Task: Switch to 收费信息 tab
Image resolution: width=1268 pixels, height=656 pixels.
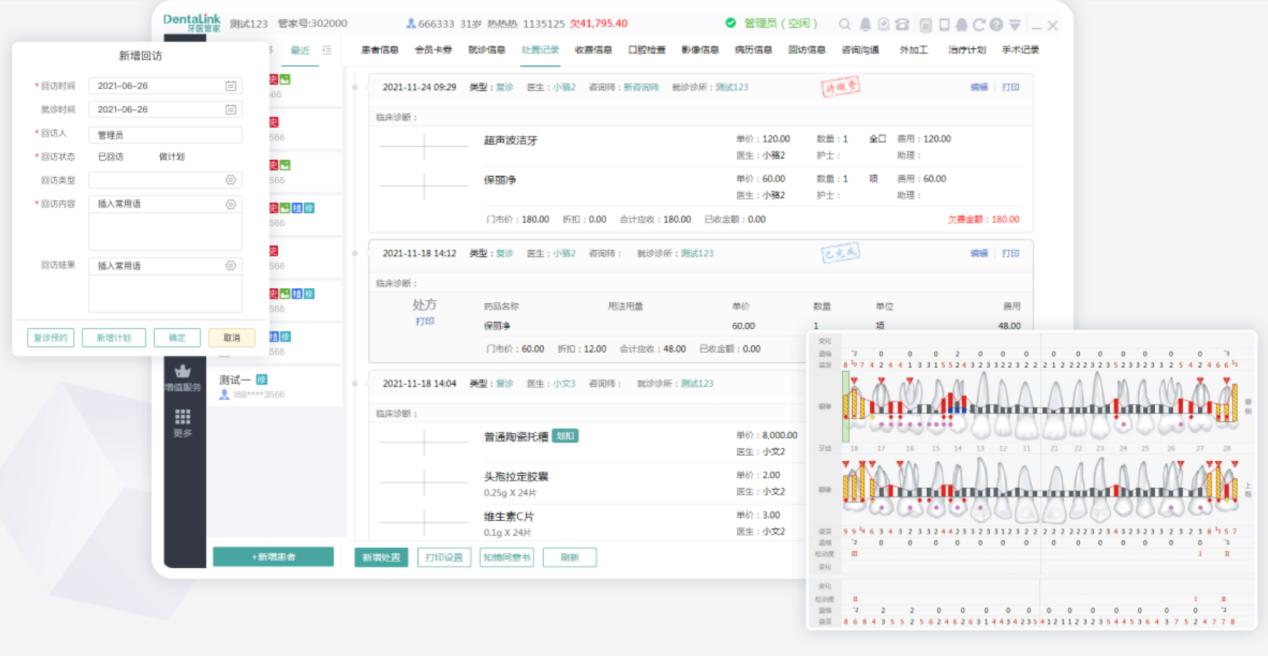Action: pyautogui.click(x=593, y=50)
